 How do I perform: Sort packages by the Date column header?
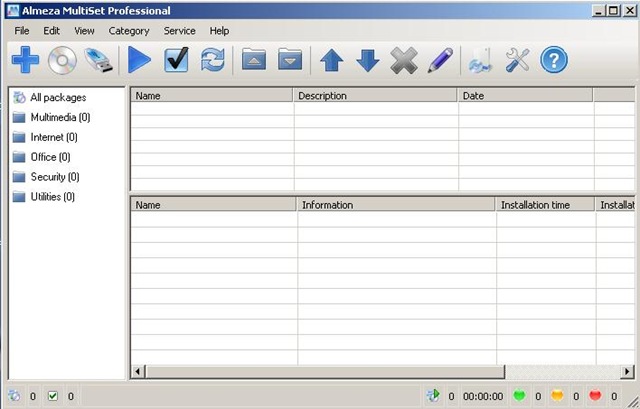tap(525, 96)
